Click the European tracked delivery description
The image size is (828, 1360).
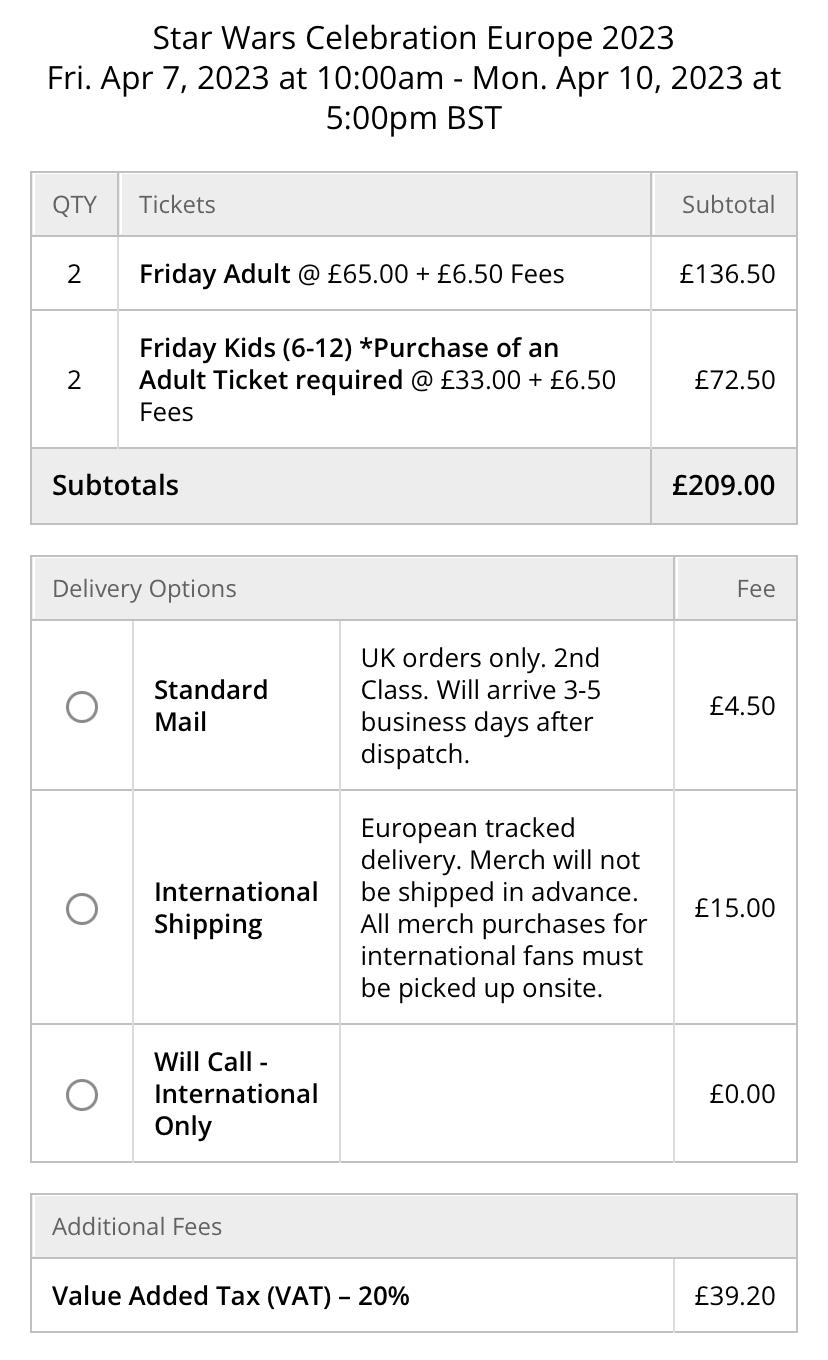[504, 908]
